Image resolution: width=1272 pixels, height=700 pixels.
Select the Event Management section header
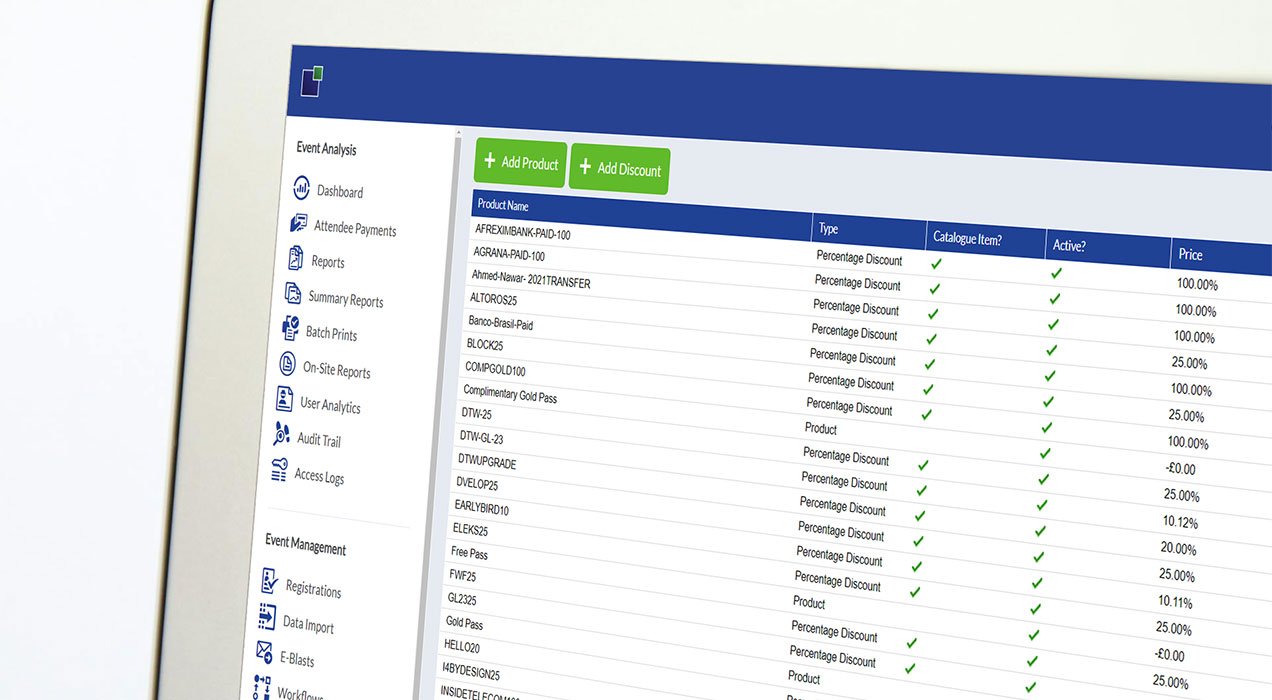tap(311, 549)
